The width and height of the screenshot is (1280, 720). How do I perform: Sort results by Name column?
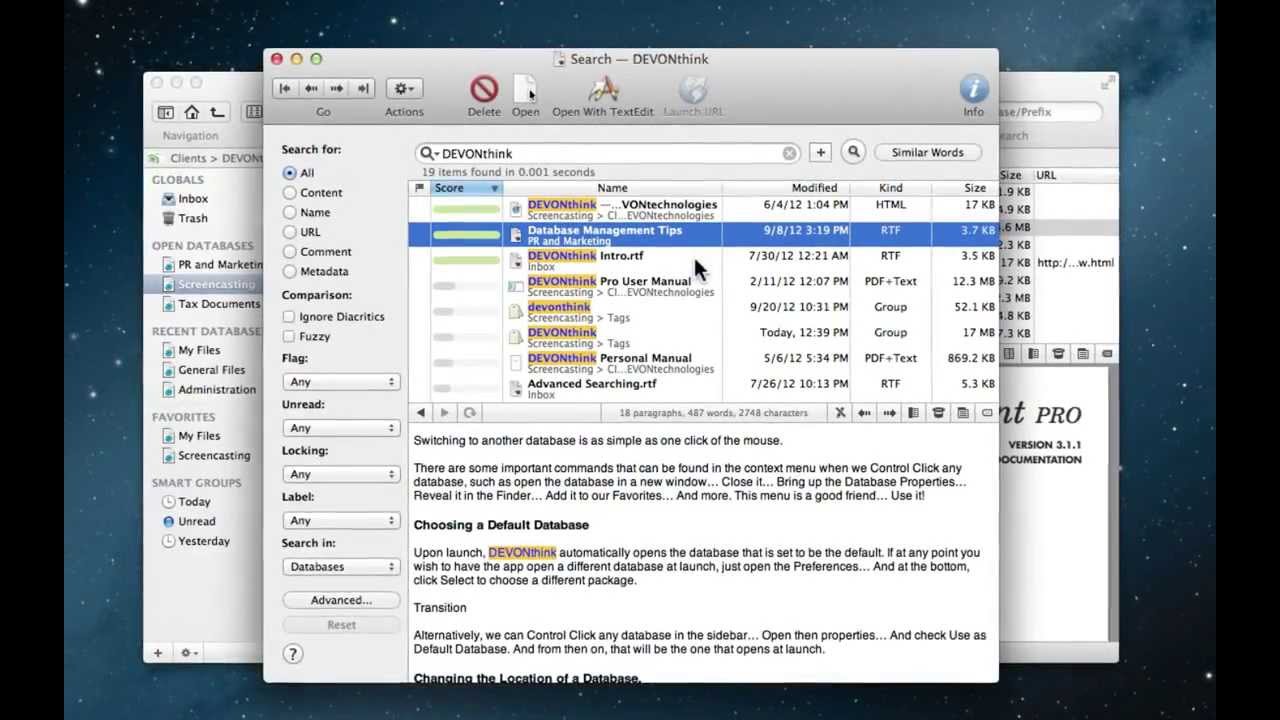(612, 188)
